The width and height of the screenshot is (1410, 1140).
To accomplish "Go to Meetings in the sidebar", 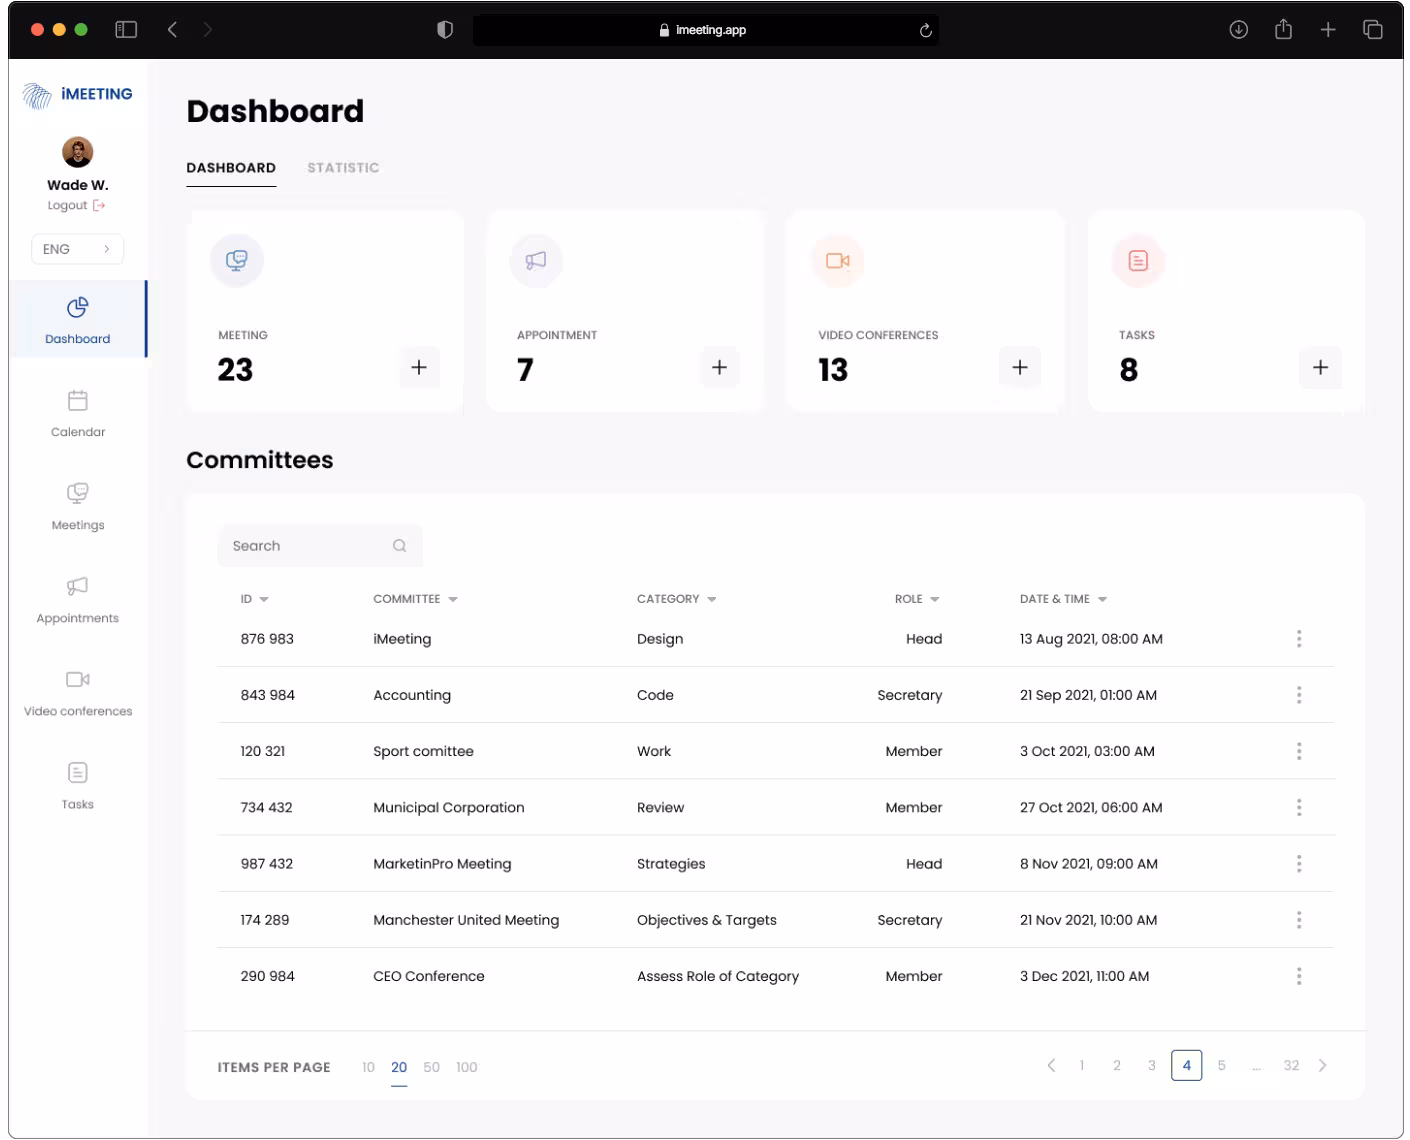I will click(78, 506).
